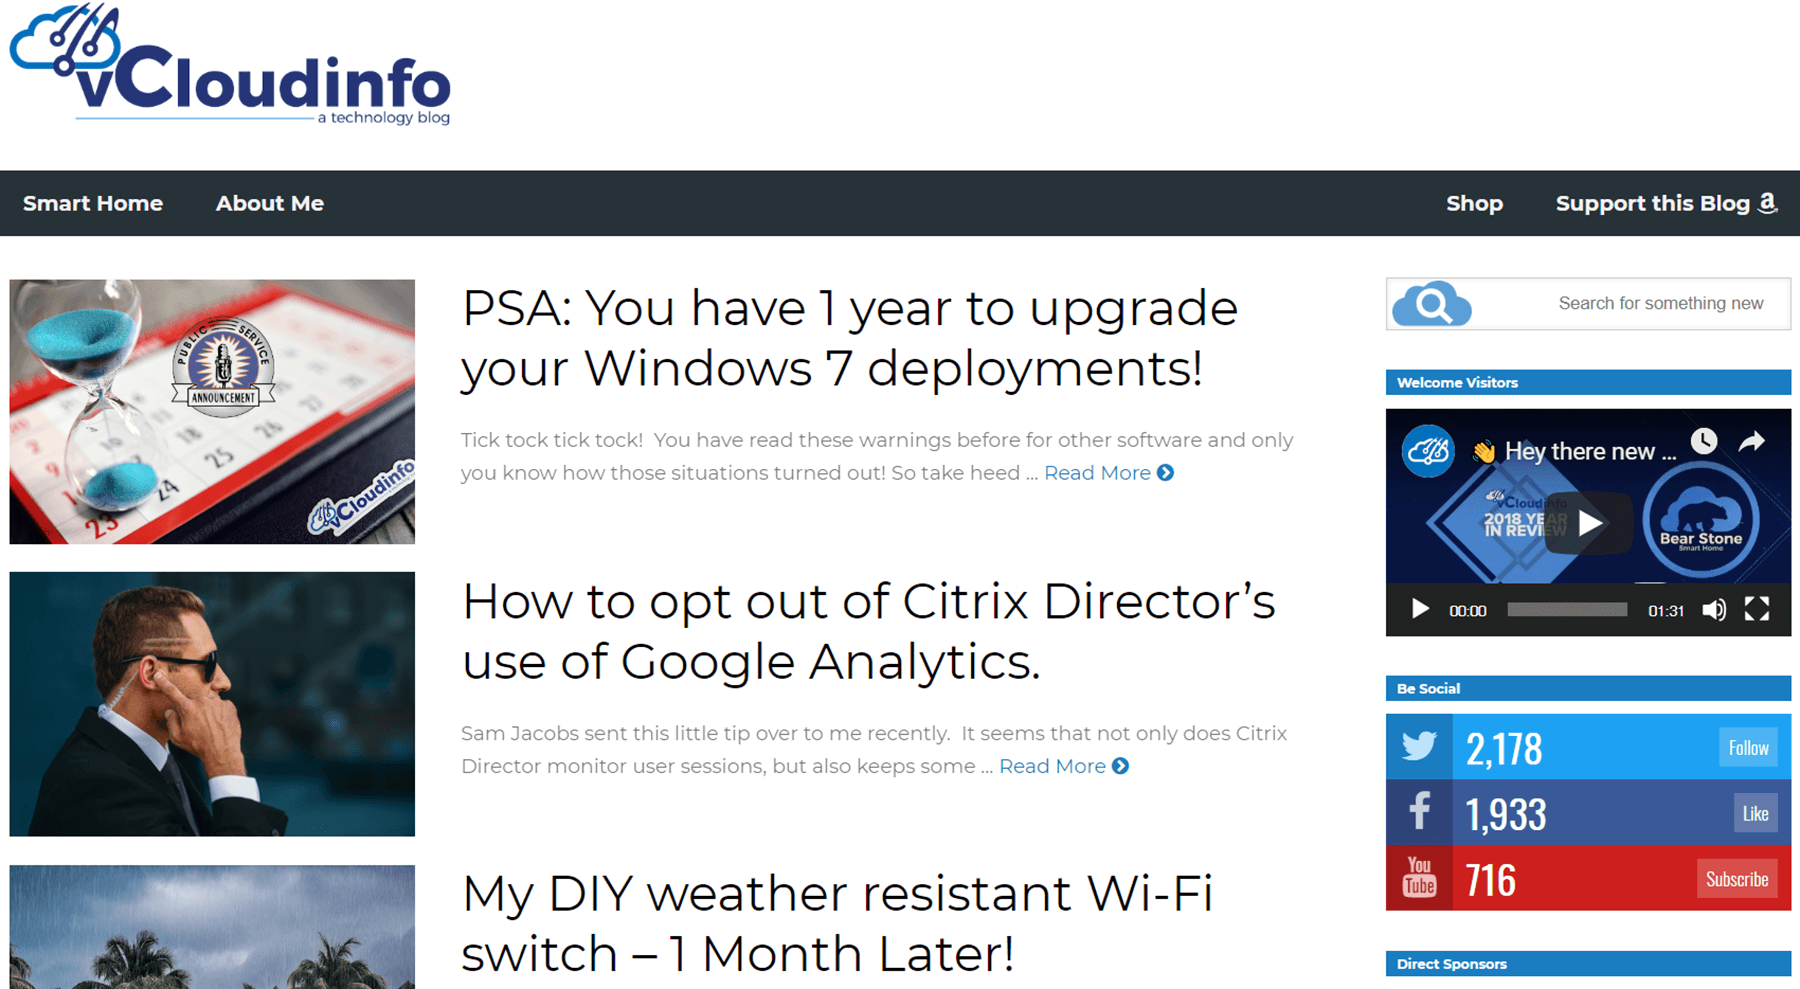Open the DIY weather resistant Wi-Fi switch title
Viewport: 1800px width, 989px height.
click(x=837, y=923)
